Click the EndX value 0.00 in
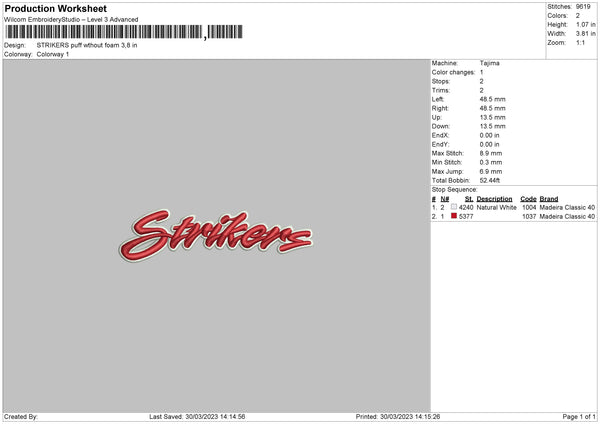 (x=489, y=135)
